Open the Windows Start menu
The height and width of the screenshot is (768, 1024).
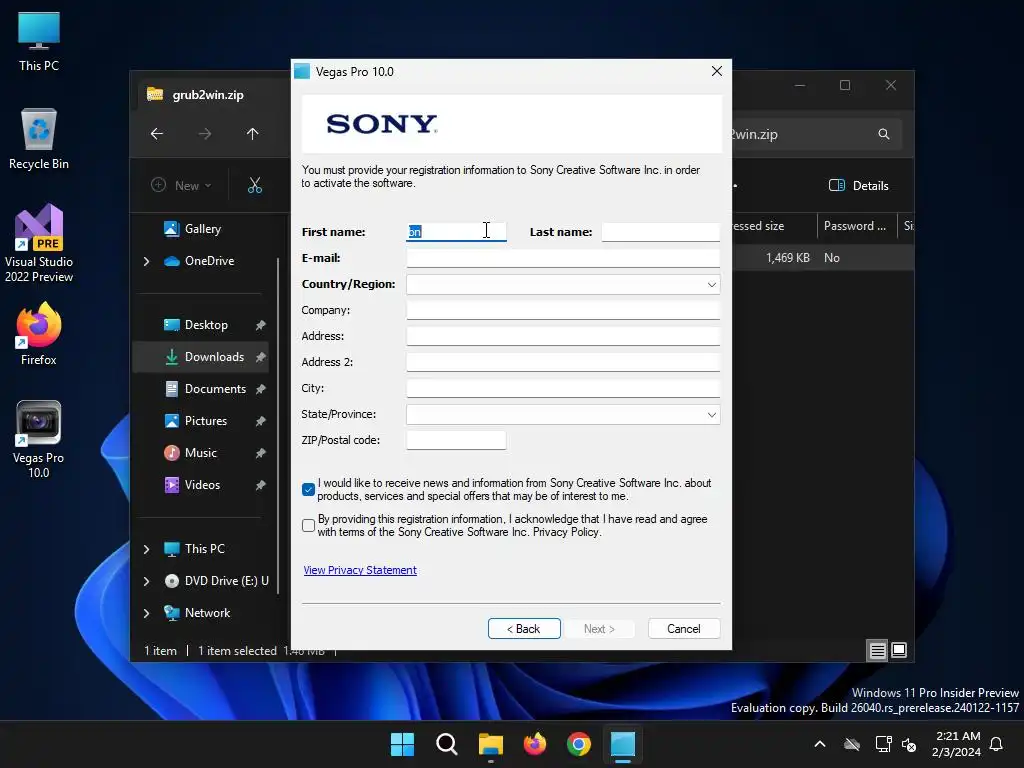click(x=402, y=744)
